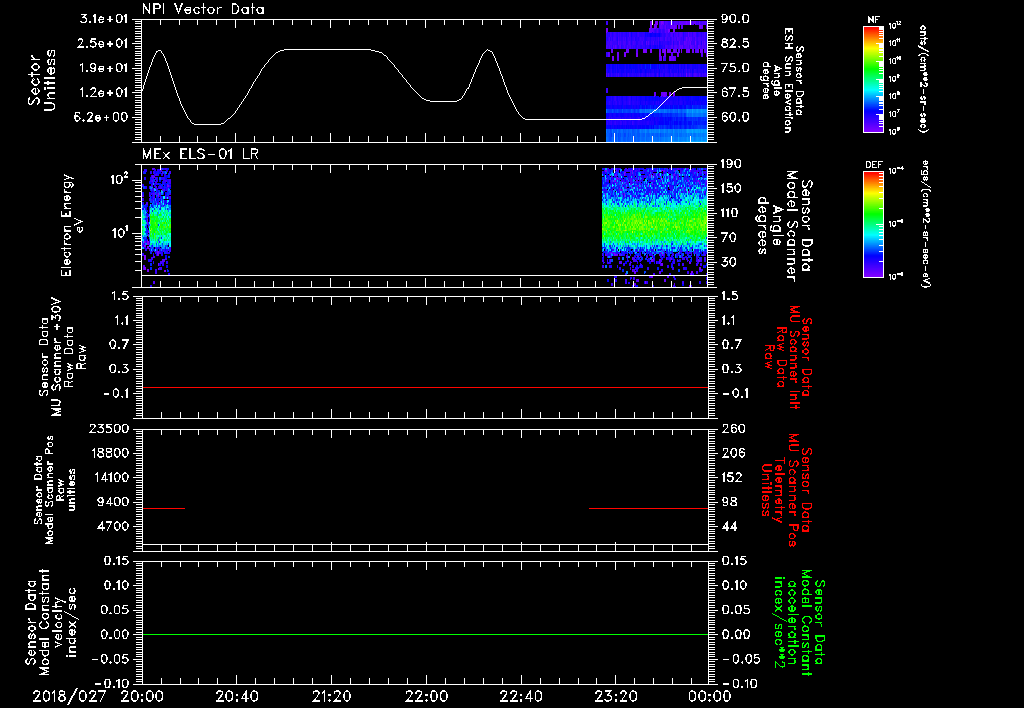Click the '75.0' elevation angle tick label
Image resolution: width=1024 pixels, height=708 pixels.
click(x=735, y=68)
